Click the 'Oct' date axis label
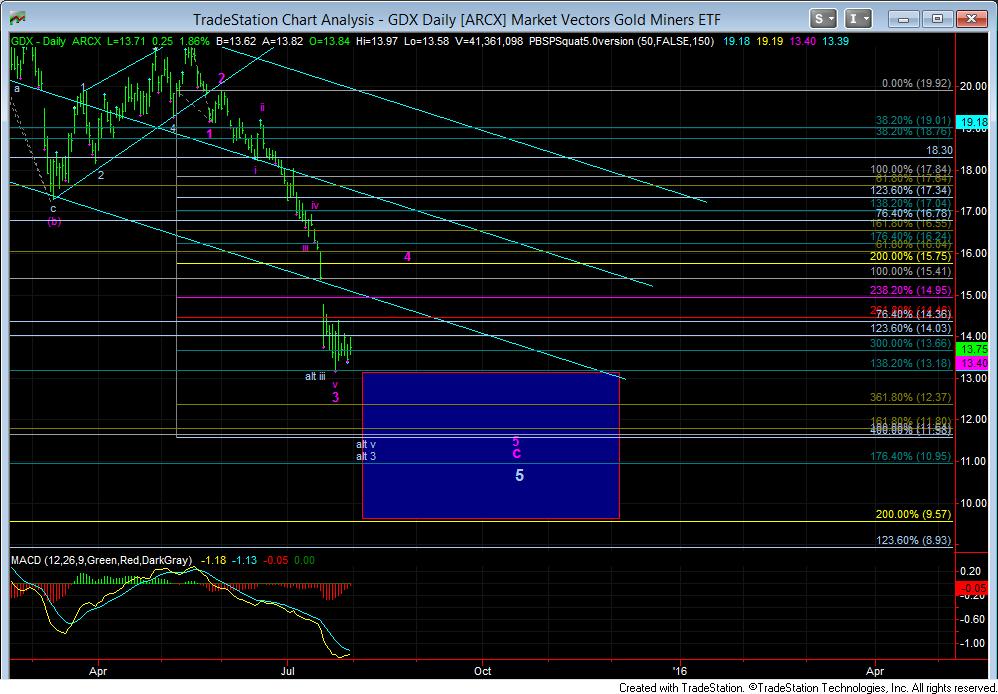The width and height of the screenshot is (998, 694). point(483,670)
